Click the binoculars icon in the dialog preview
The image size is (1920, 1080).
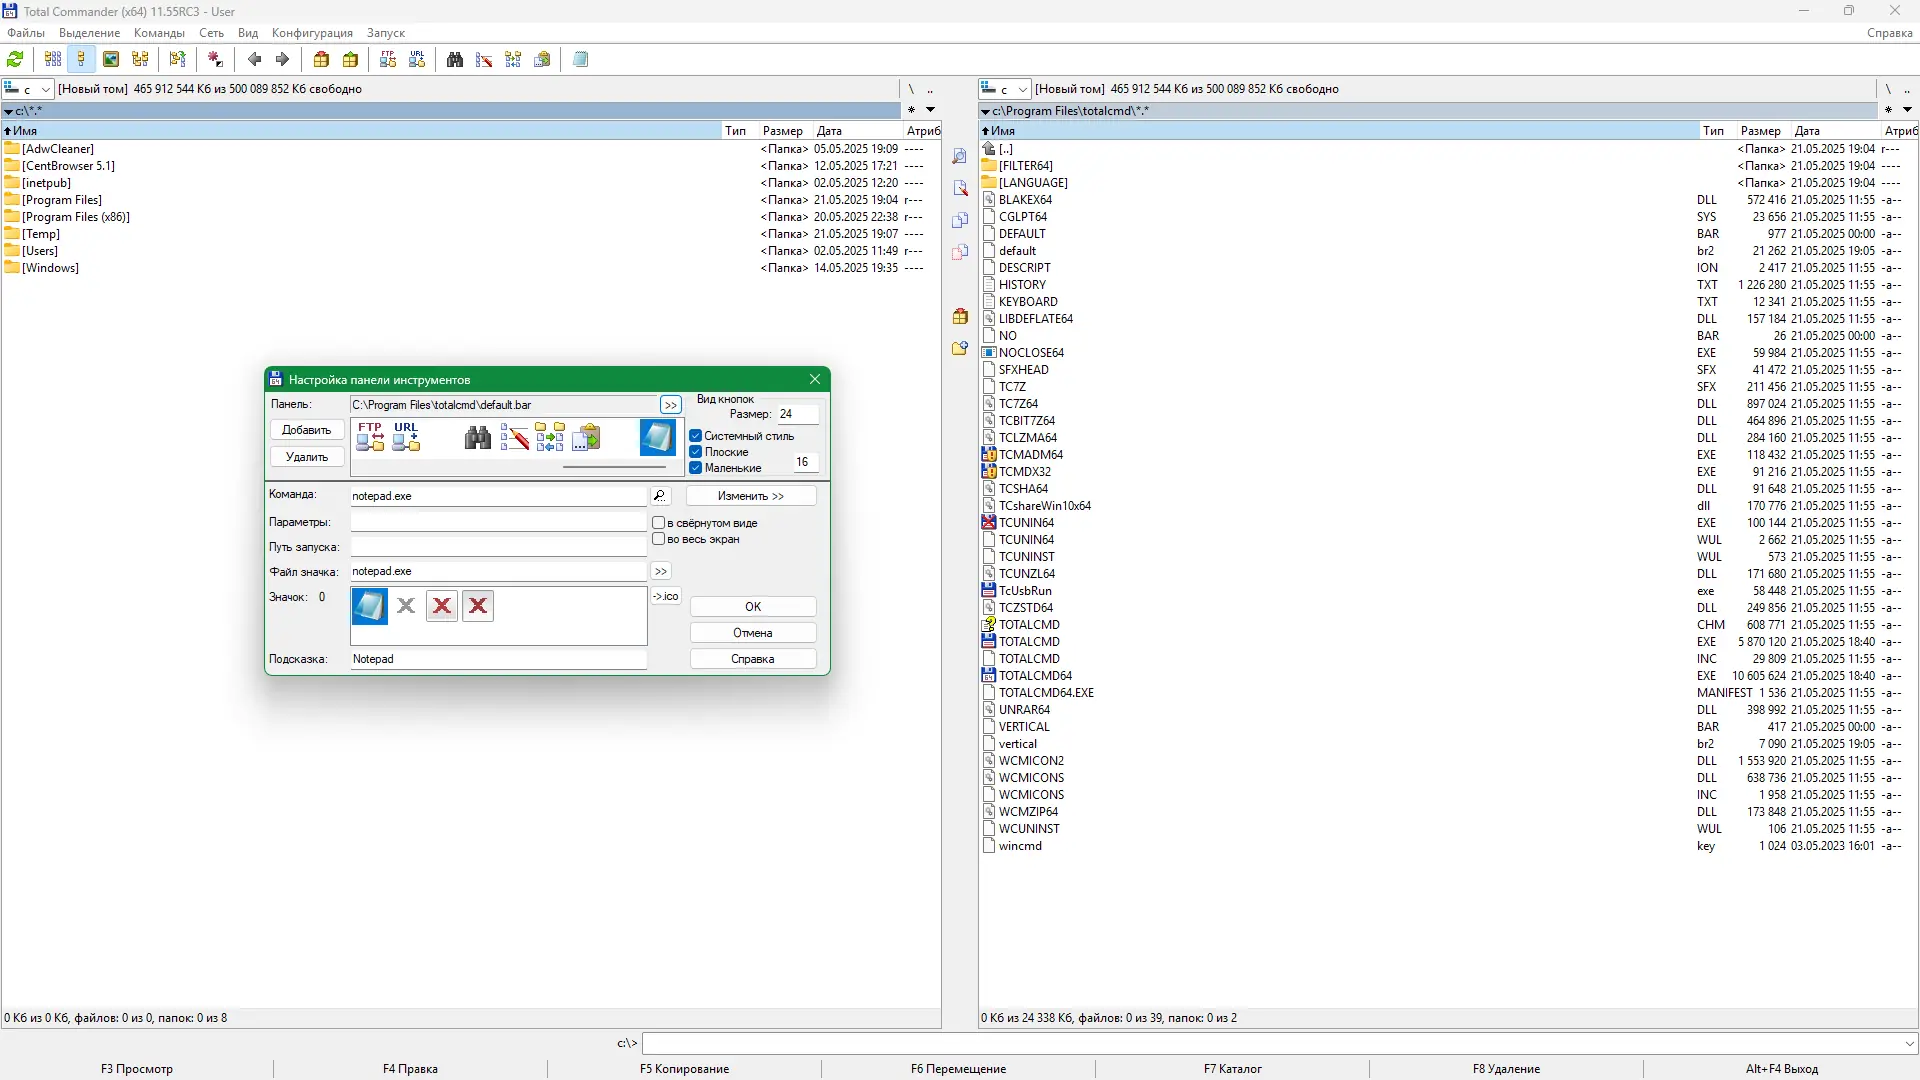click(478, 437)
